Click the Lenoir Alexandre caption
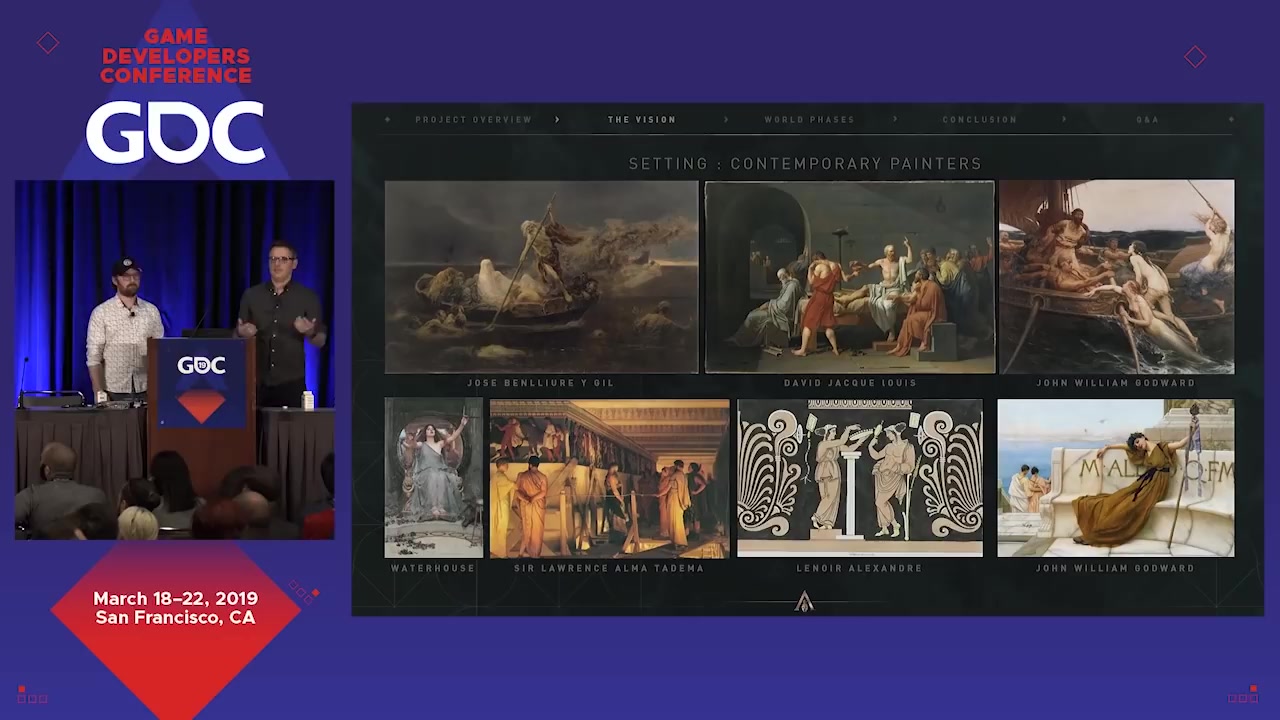 tap(859, 568)
